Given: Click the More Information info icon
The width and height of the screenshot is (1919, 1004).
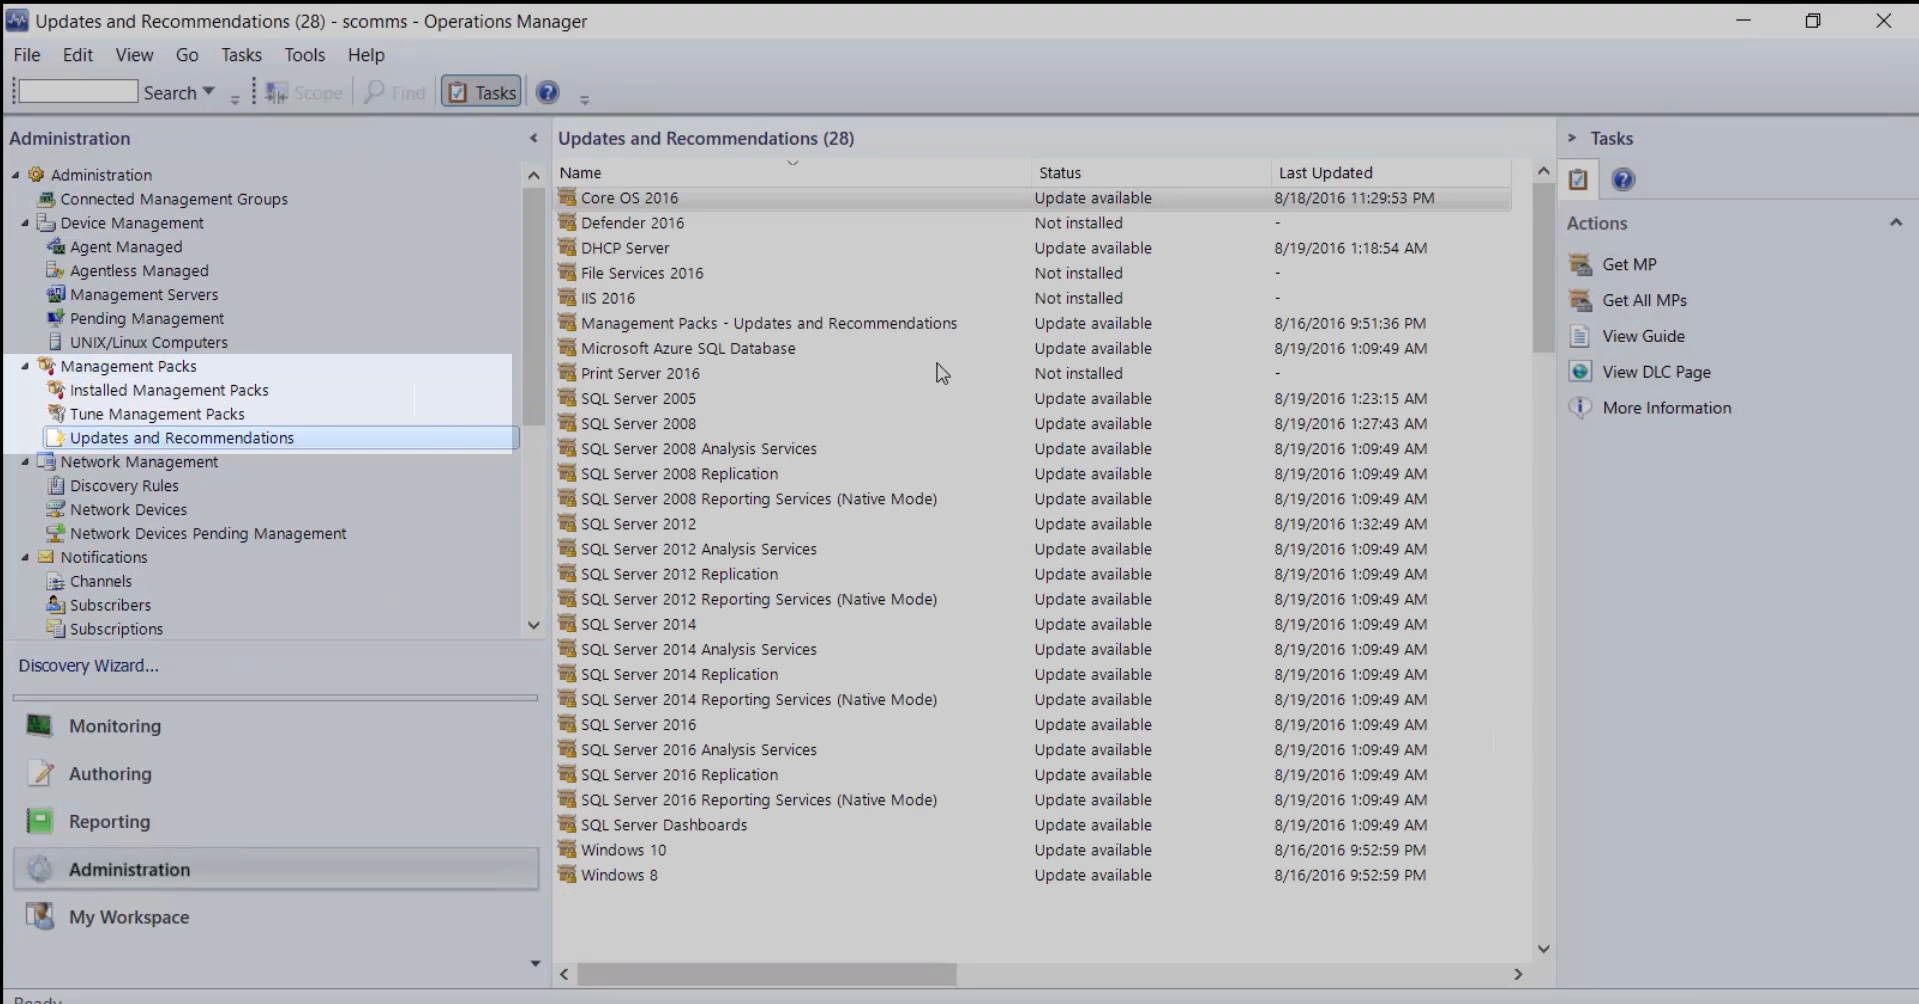Looking at the screenshot, I should pos(1580,408).
